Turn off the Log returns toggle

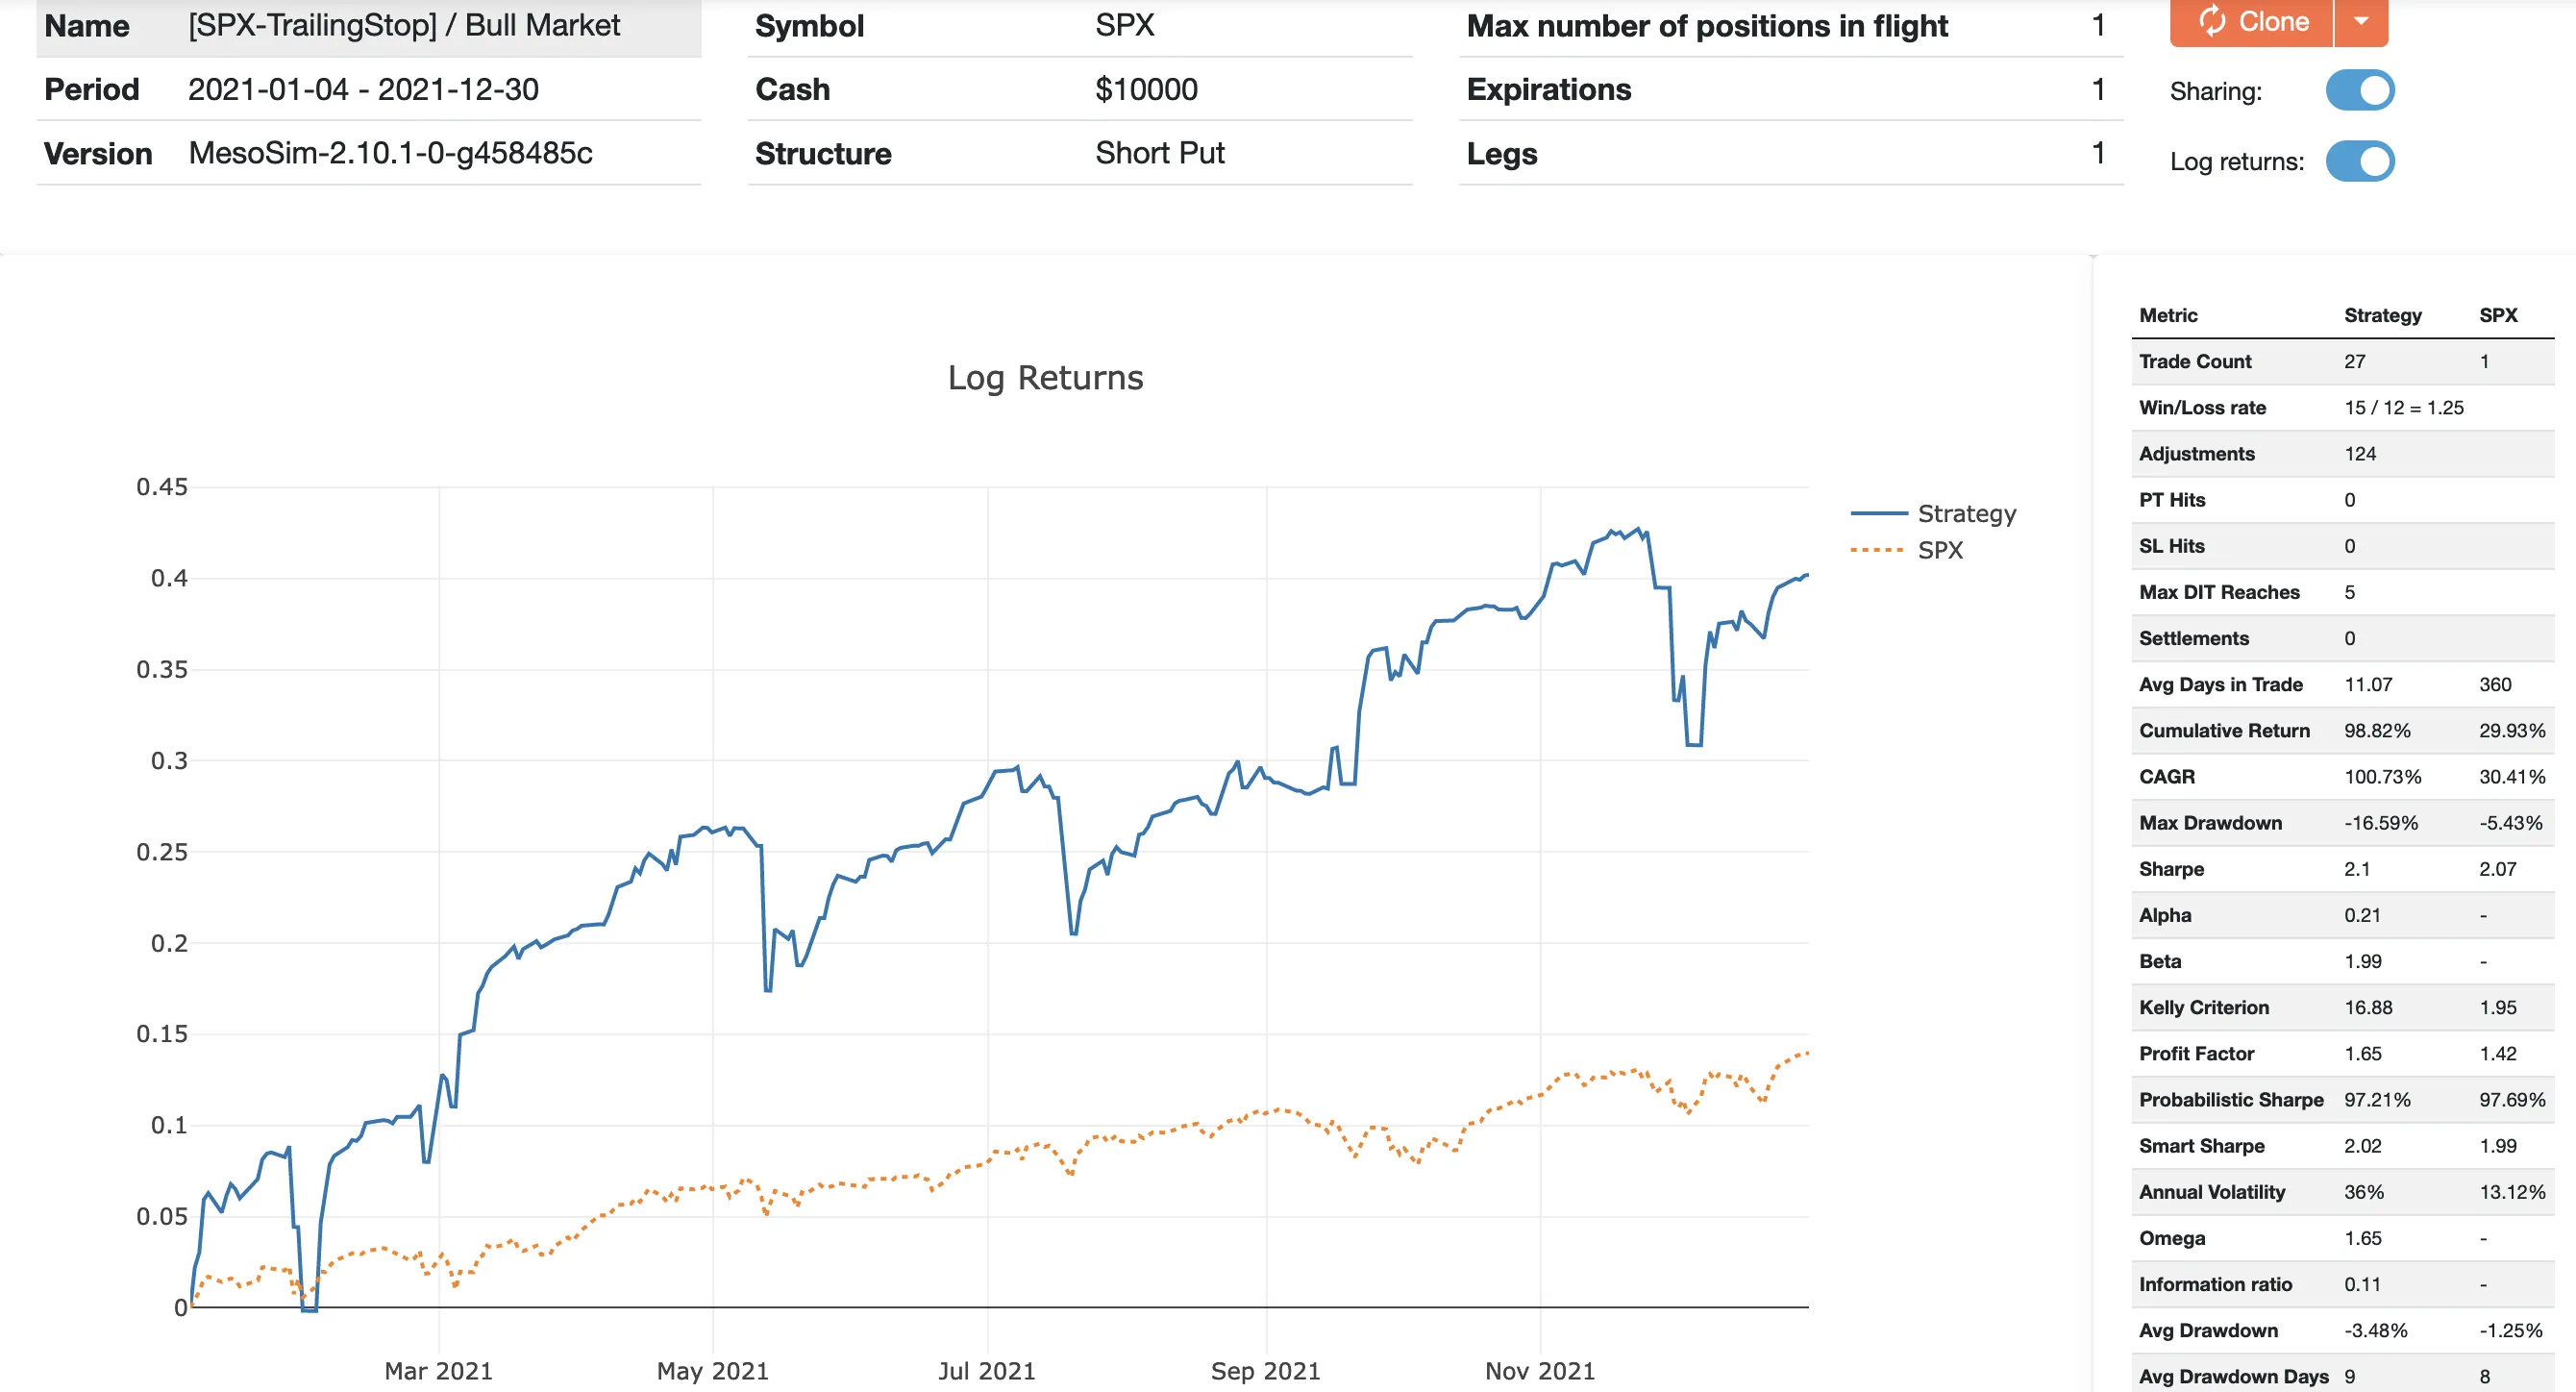click(2361, 161)
